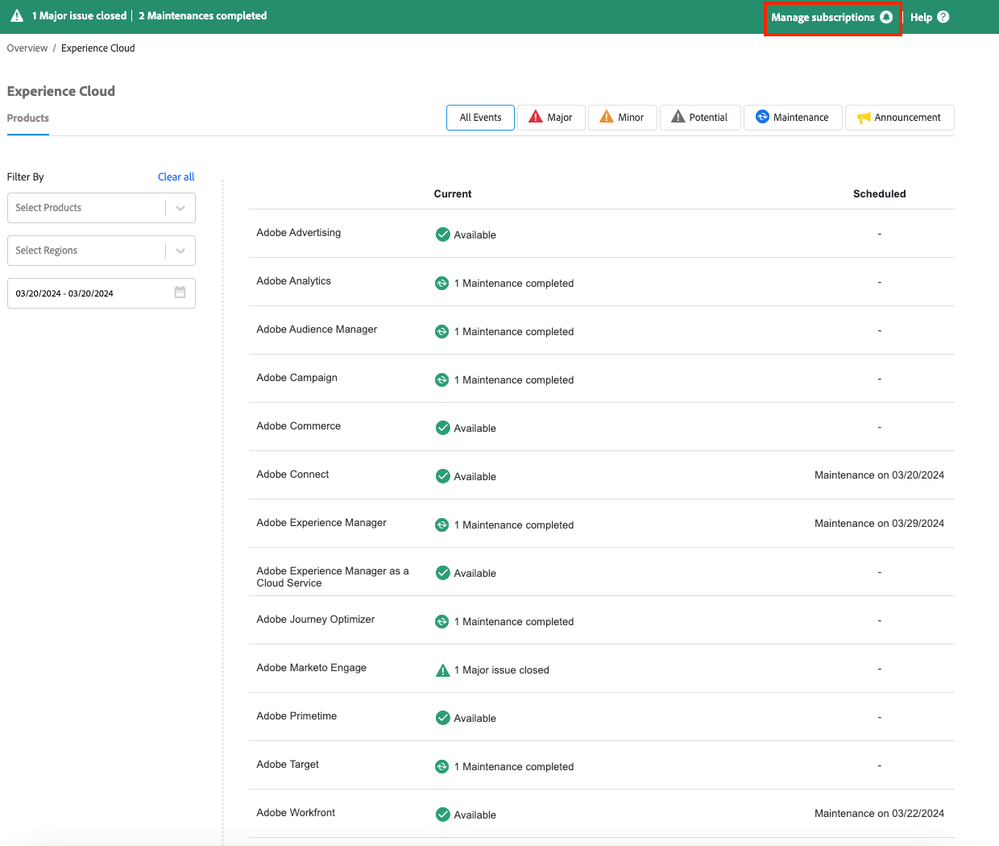This screenshot has height=846, width=999.
Task: Open Manage subscriptions
Action: pos(831,17)
